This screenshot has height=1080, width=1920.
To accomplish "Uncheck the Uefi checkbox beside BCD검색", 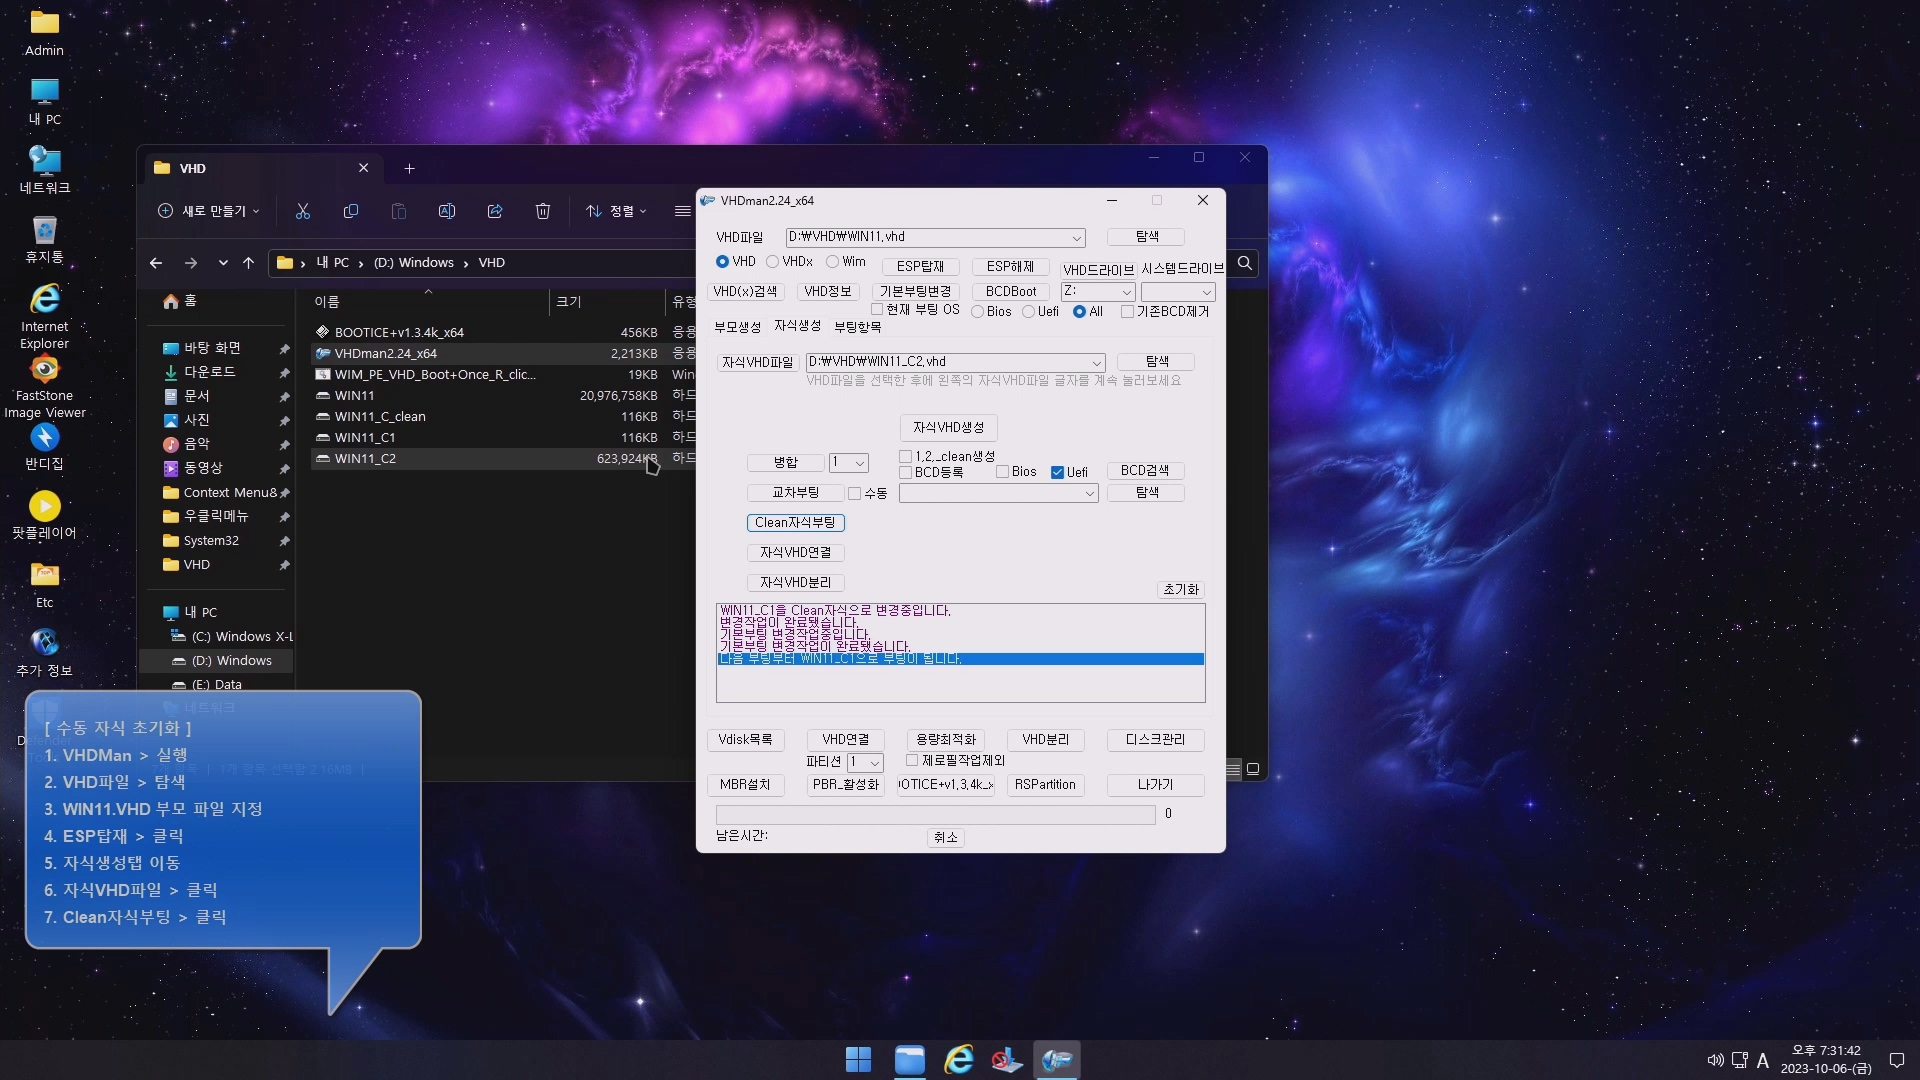I will pyautogui.click(x=1057, y=472).
